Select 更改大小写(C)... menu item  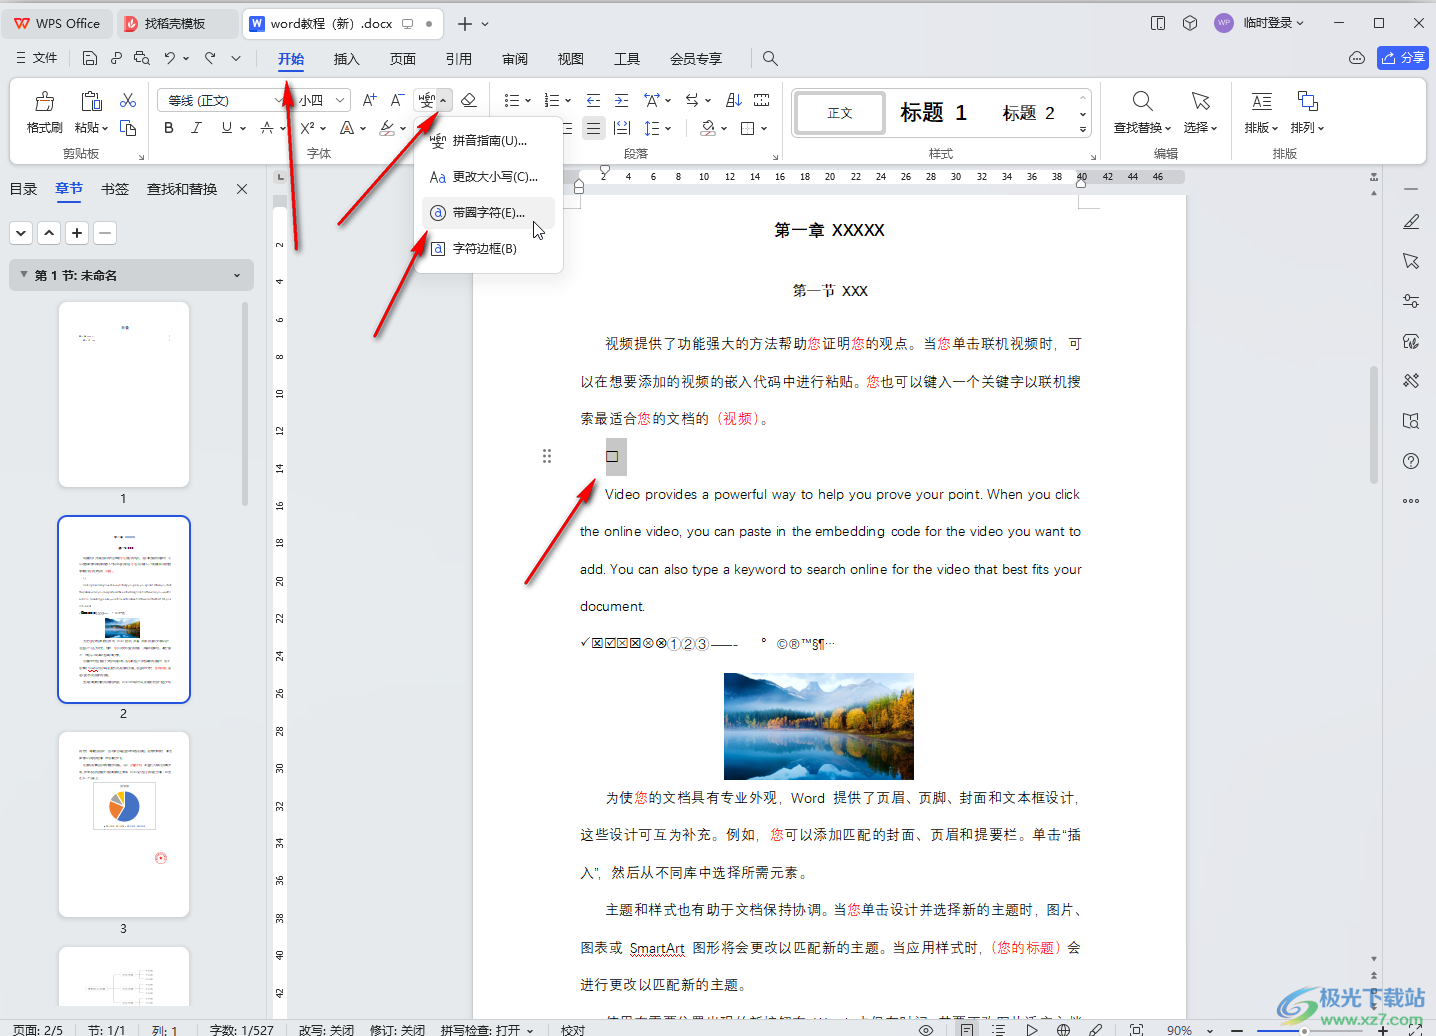(x=488, y=176)
